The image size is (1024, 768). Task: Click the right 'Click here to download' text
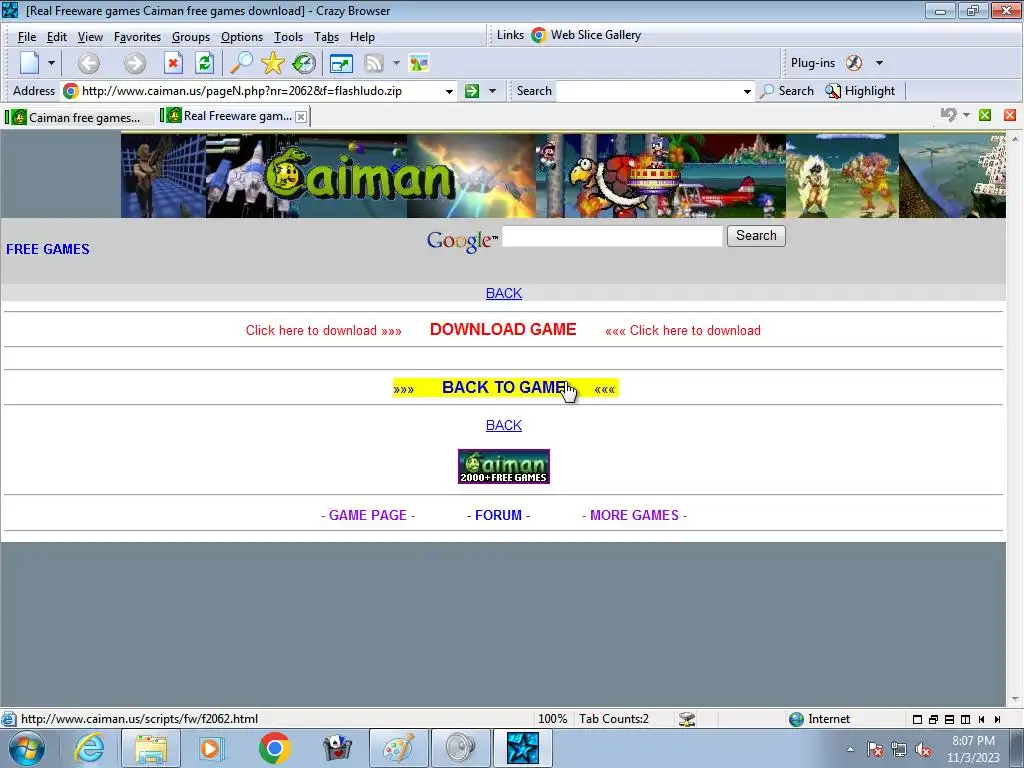pyautogui.click(x=682, y=330)
